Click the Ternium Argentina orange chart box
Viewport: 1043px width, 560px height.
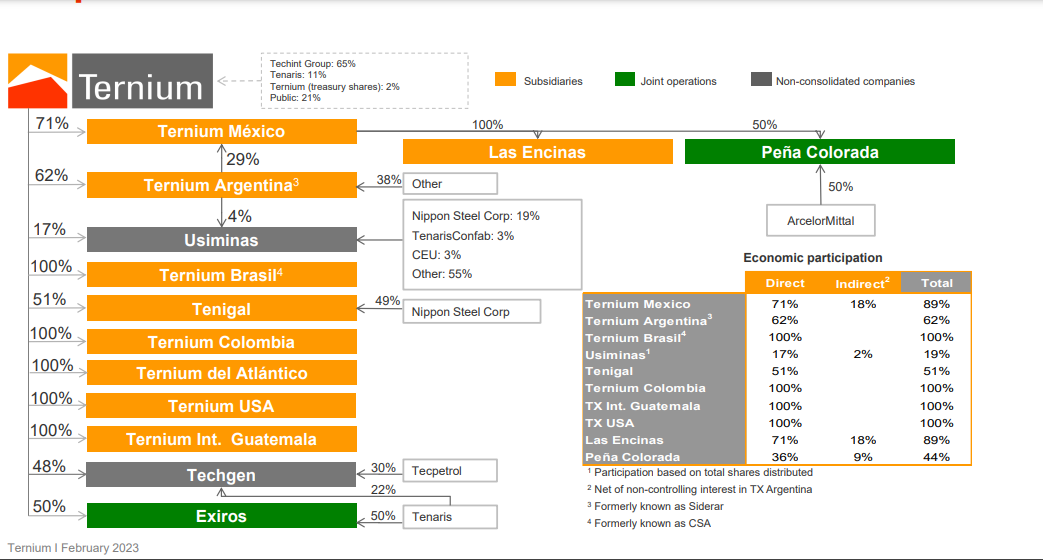coord(221,185)
